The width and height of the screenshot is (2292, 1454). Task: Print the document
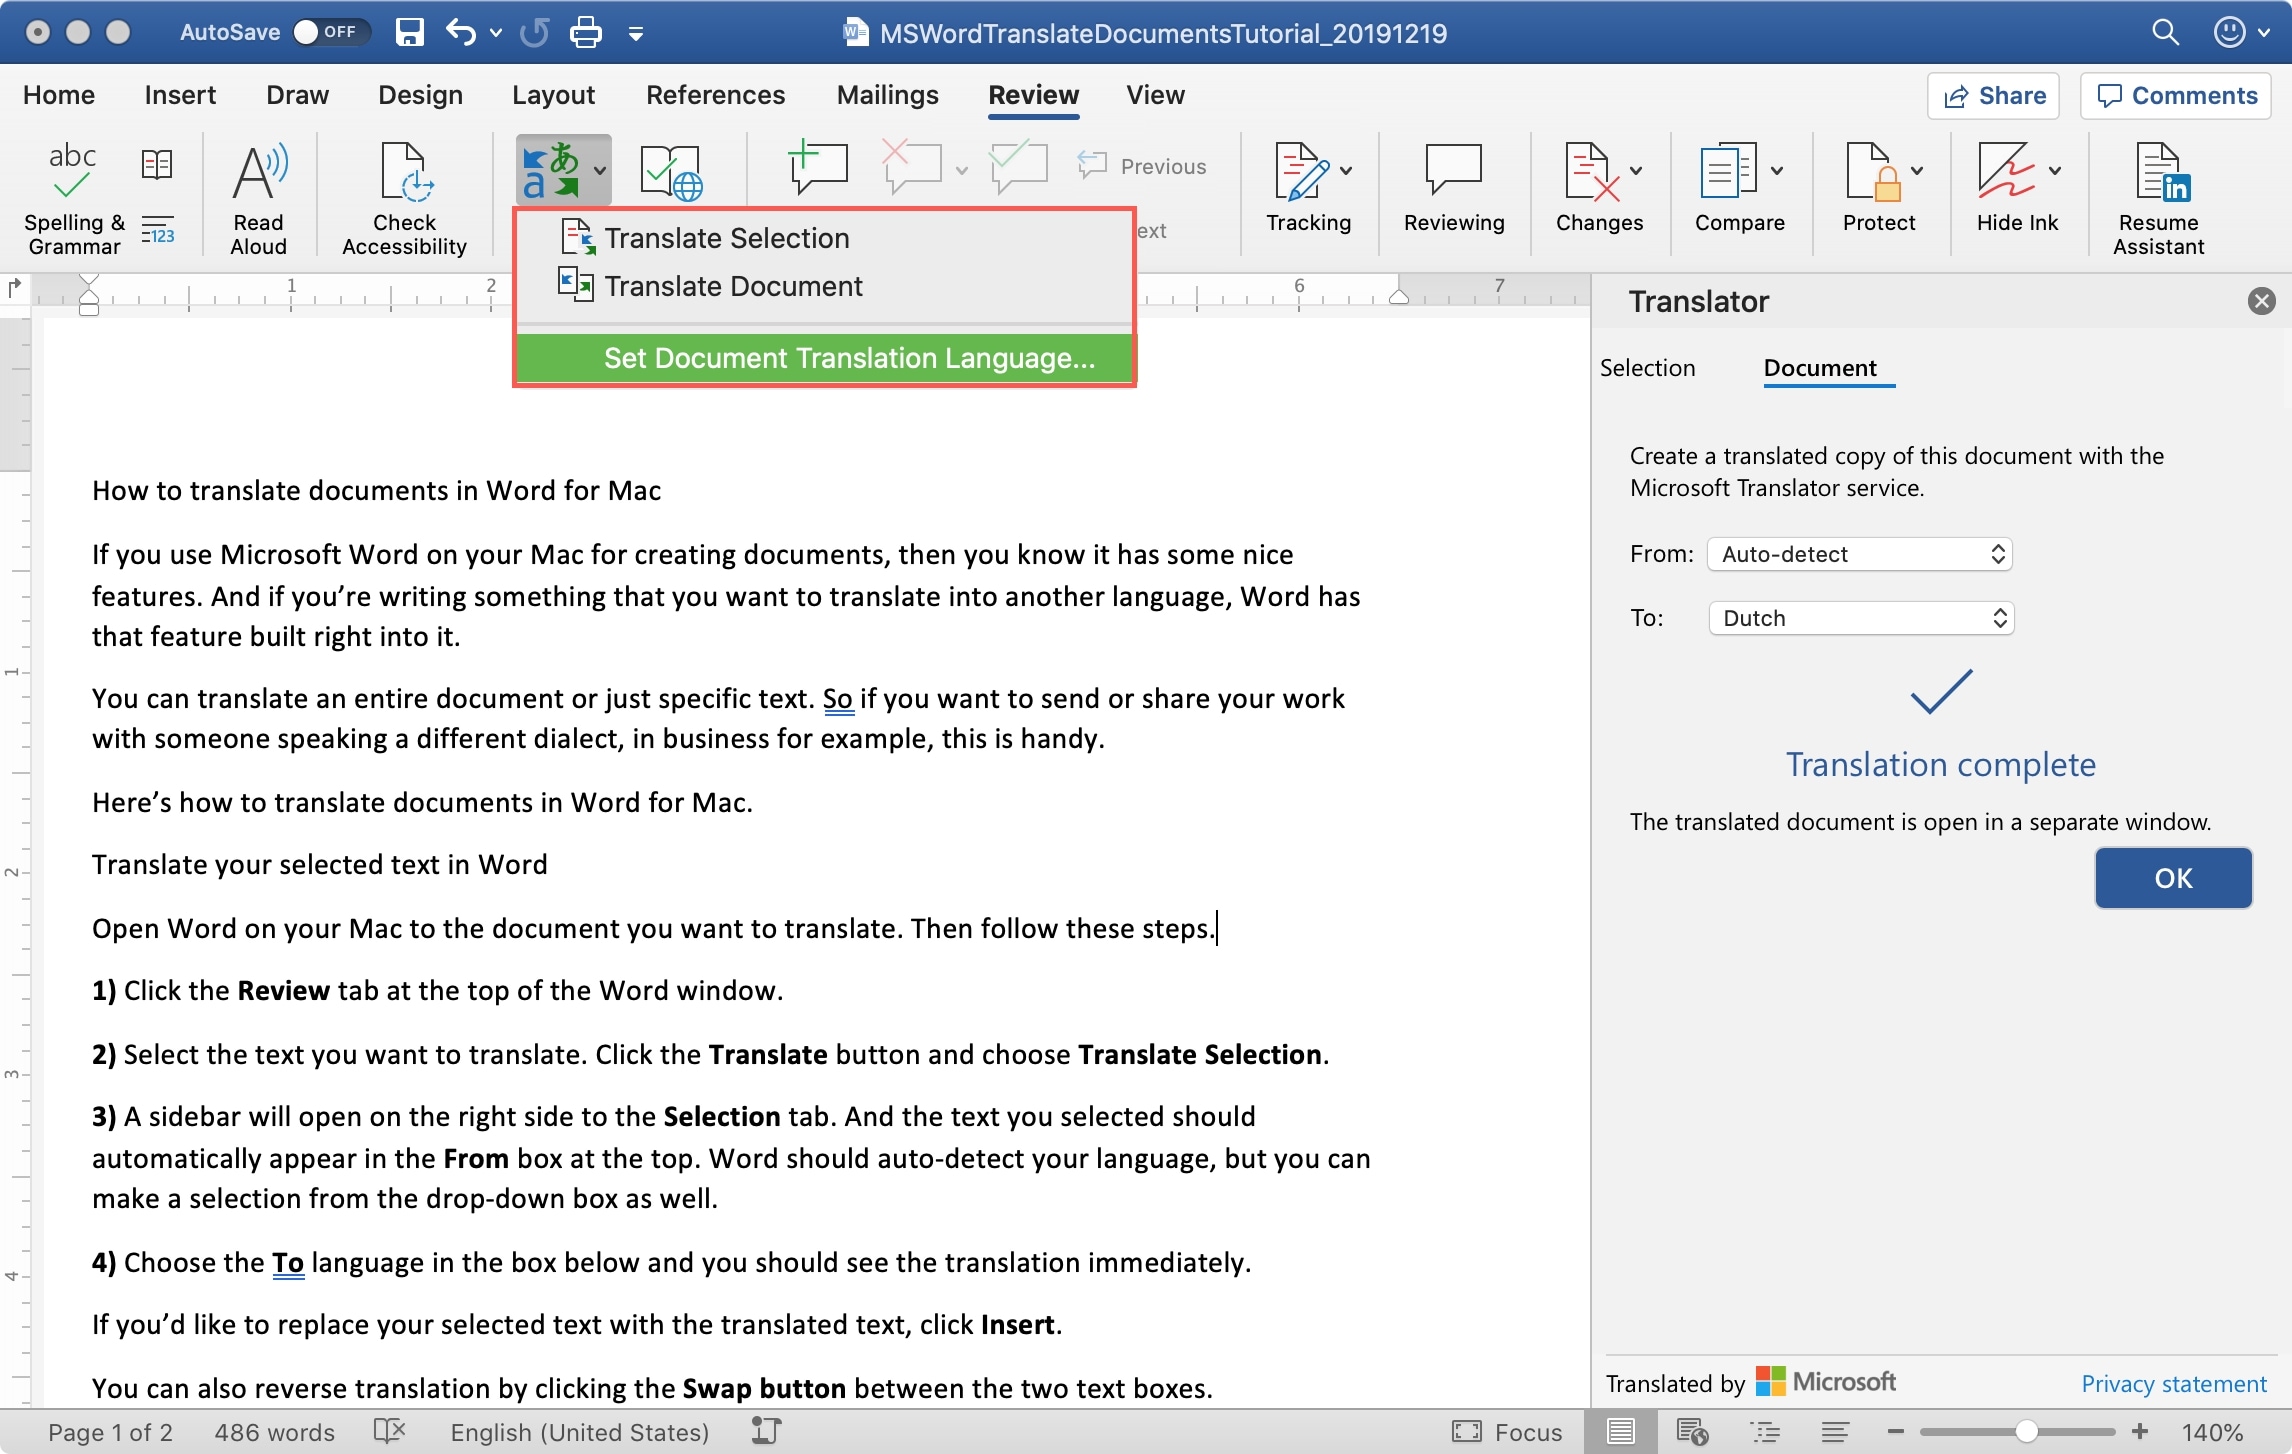585,32
